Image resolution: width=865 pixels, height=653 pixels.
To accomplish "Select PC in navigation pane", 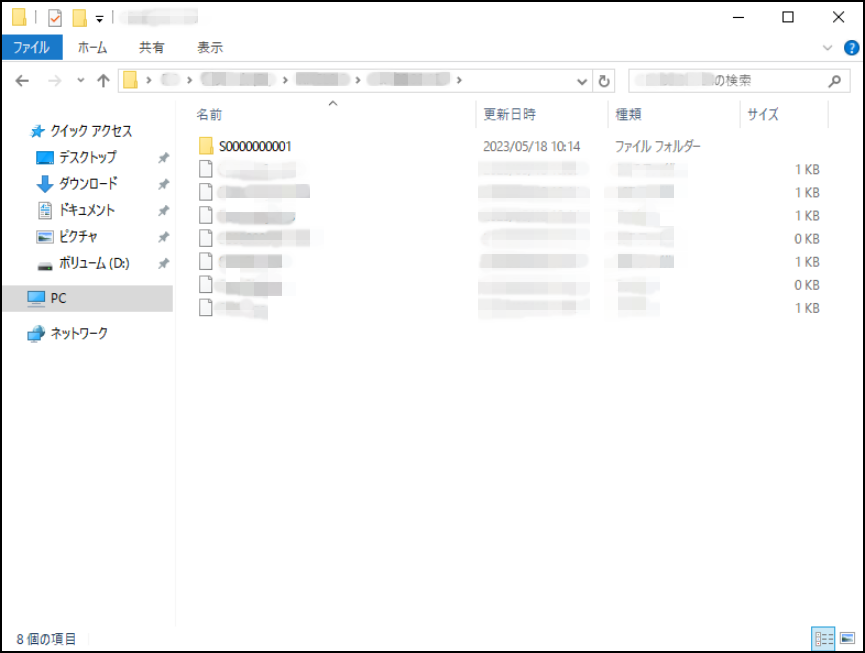I will coord(88,298).
